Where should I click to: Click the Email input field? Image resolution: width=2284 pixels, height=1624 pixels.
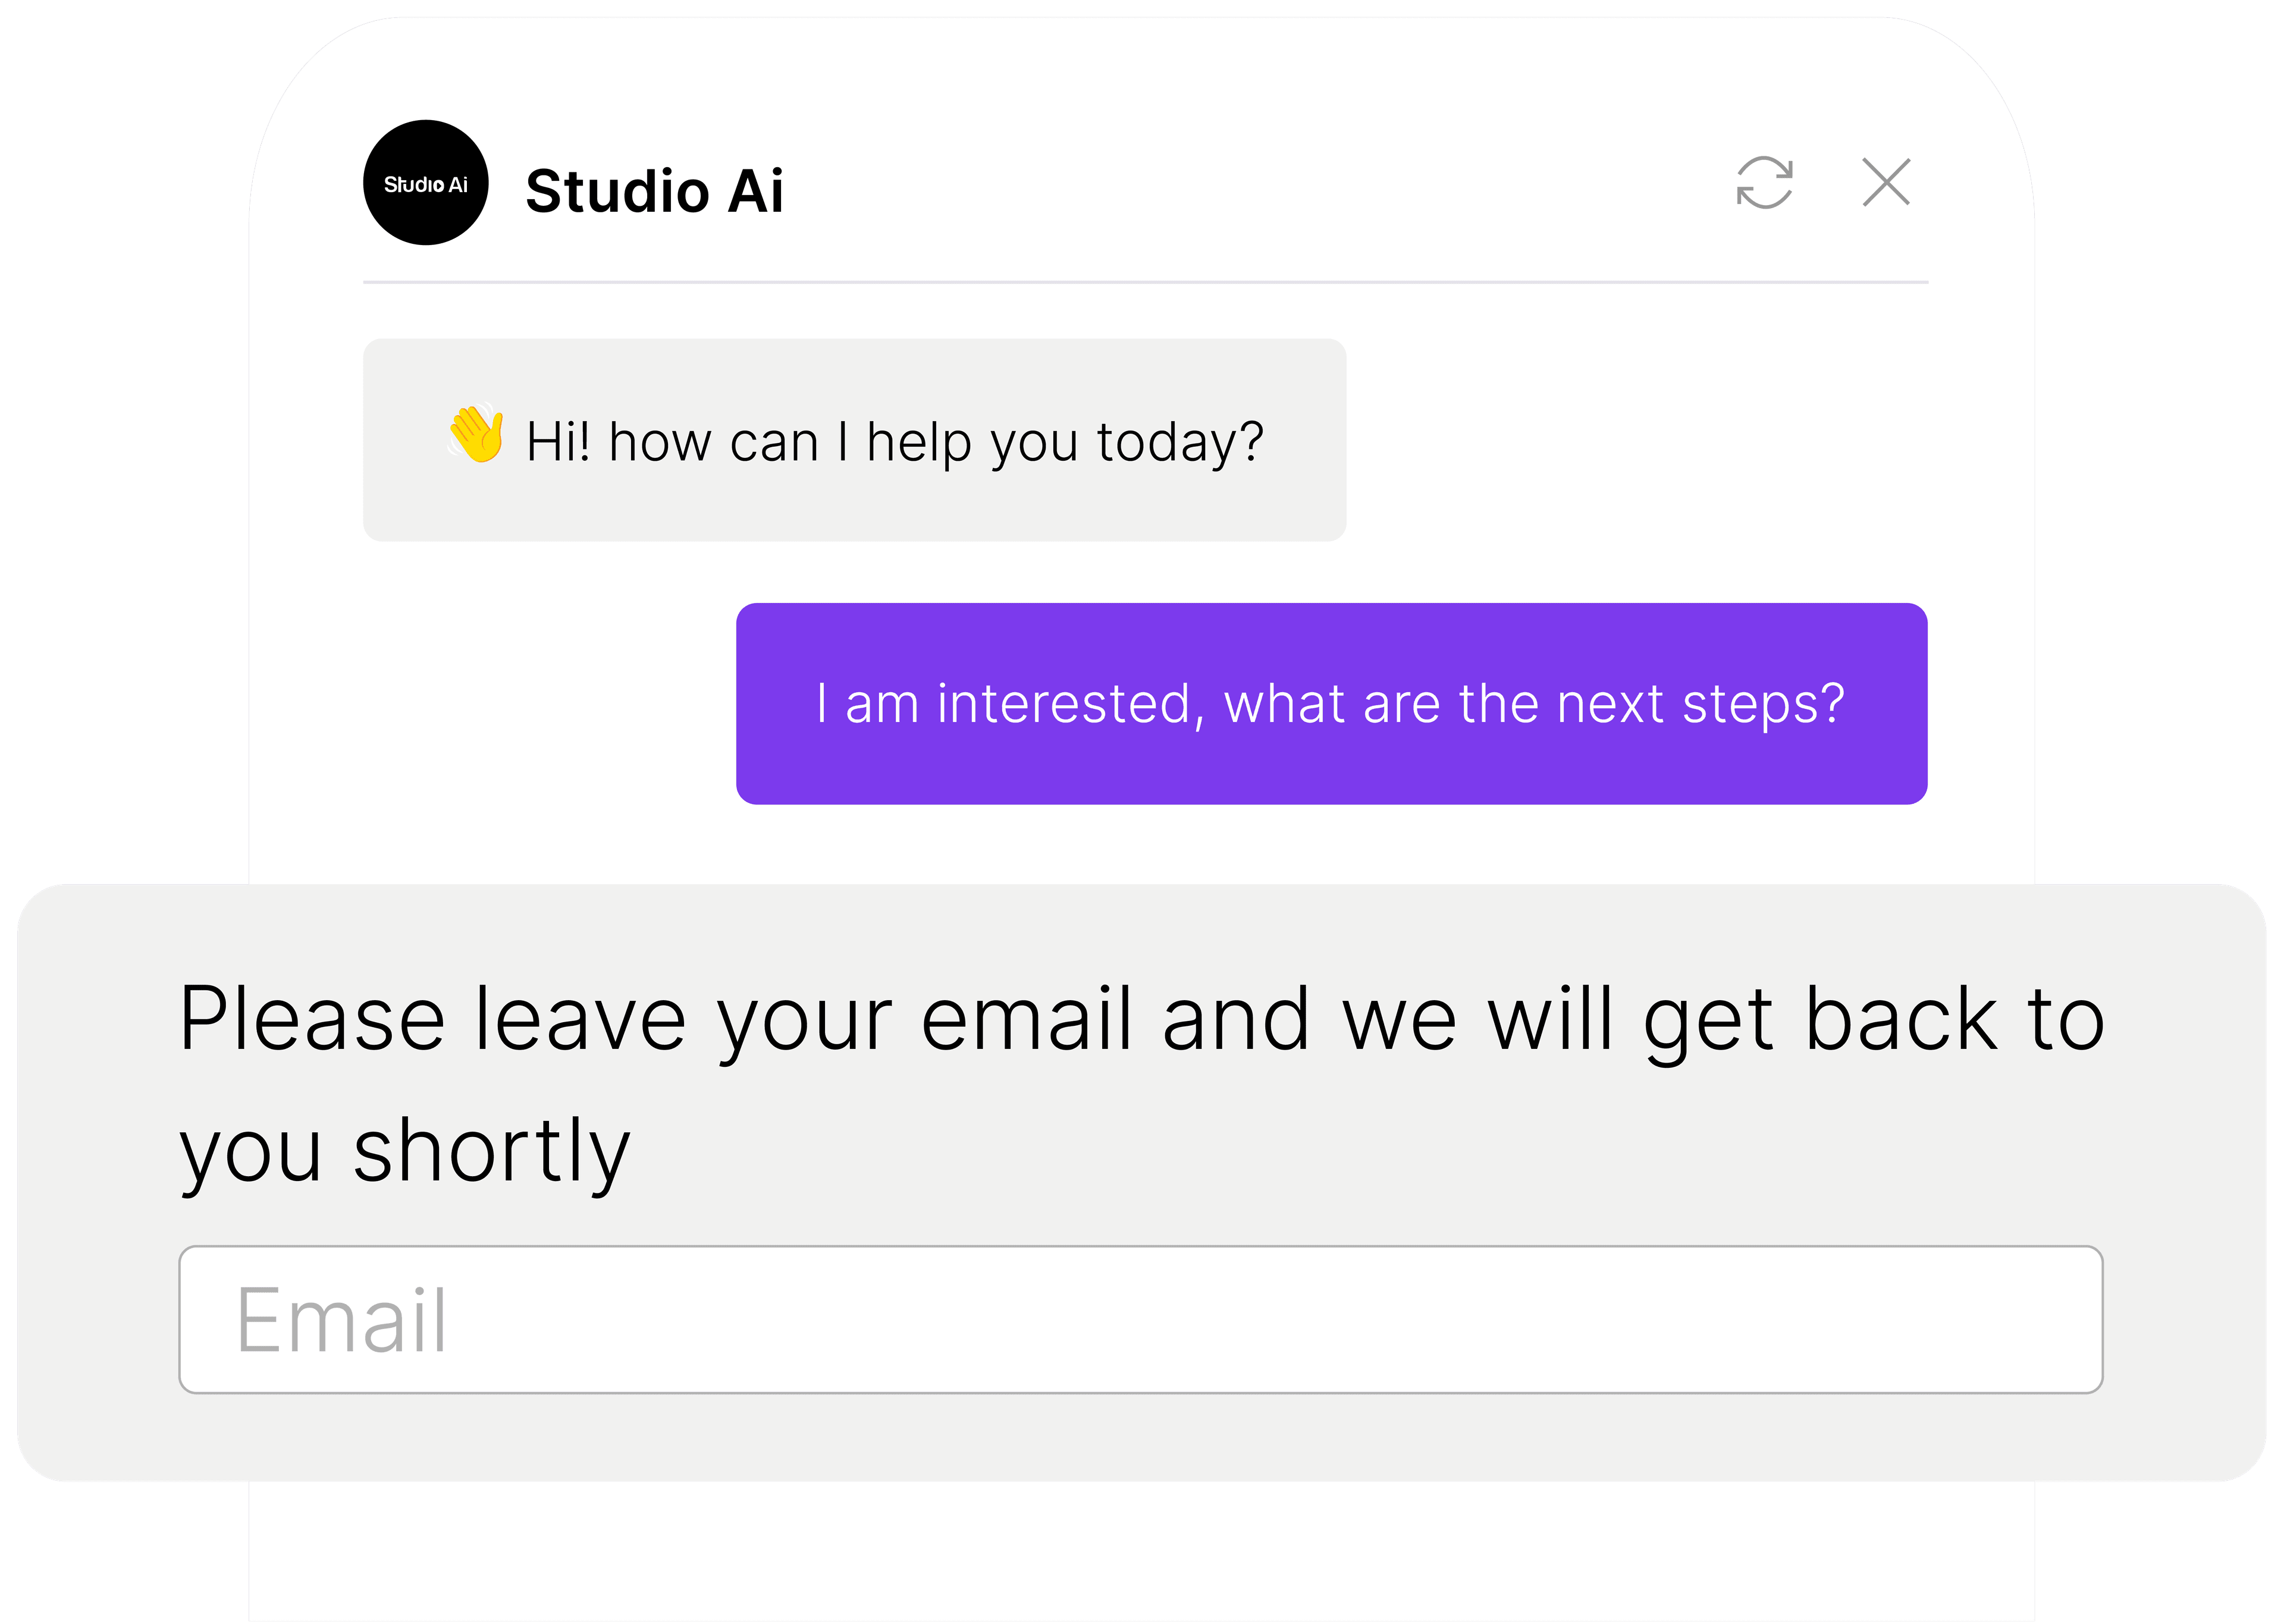pos(1141,1319)
